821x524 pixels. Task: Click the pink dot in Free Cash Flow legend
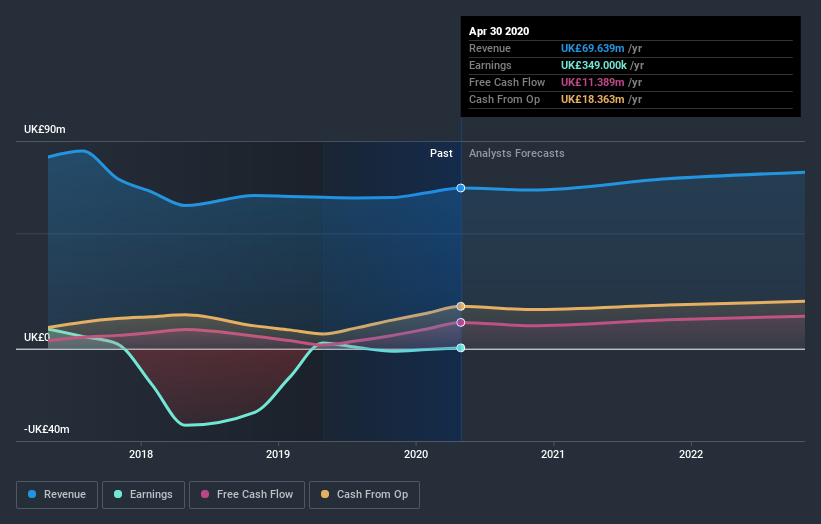point(205,494)
